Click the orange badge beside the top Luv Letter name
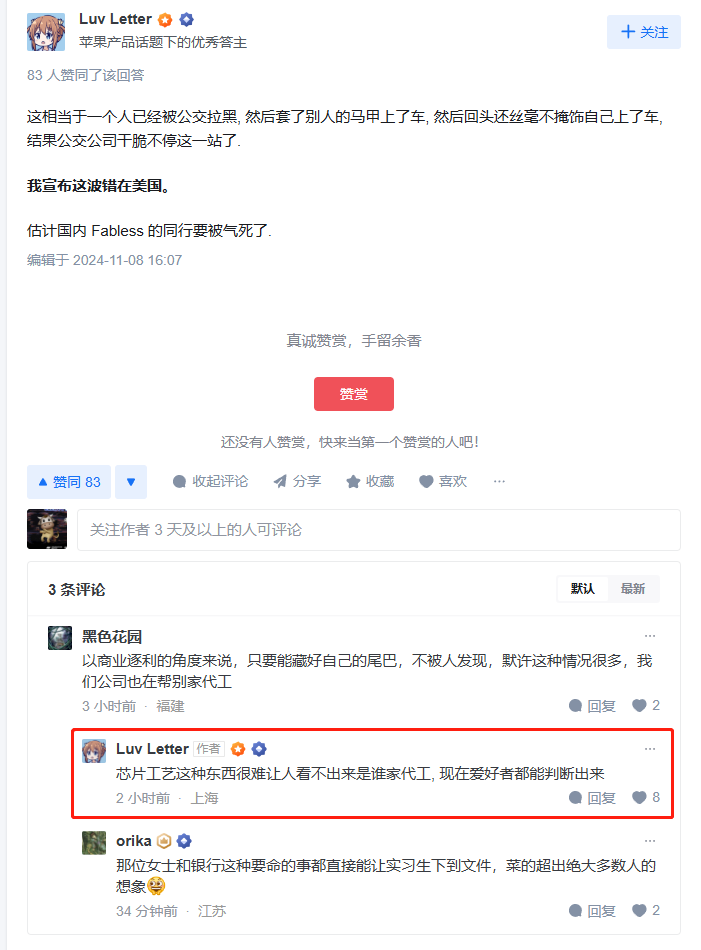The image size is (701, 950). point(165,20)
